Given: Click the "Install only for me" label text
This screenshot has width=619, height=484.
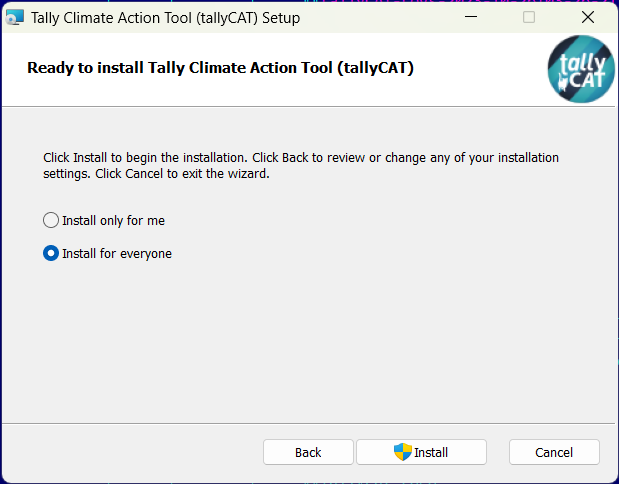Looking at the screenshot, I should 114,220.
